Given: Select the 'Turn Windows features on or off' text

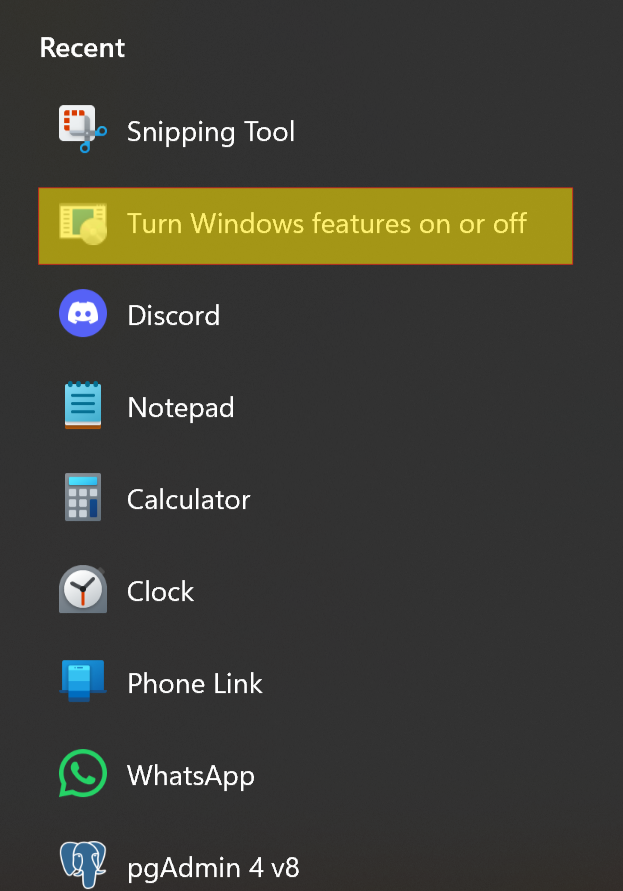Looking at the screenshot, I should [x=326, y=224].
